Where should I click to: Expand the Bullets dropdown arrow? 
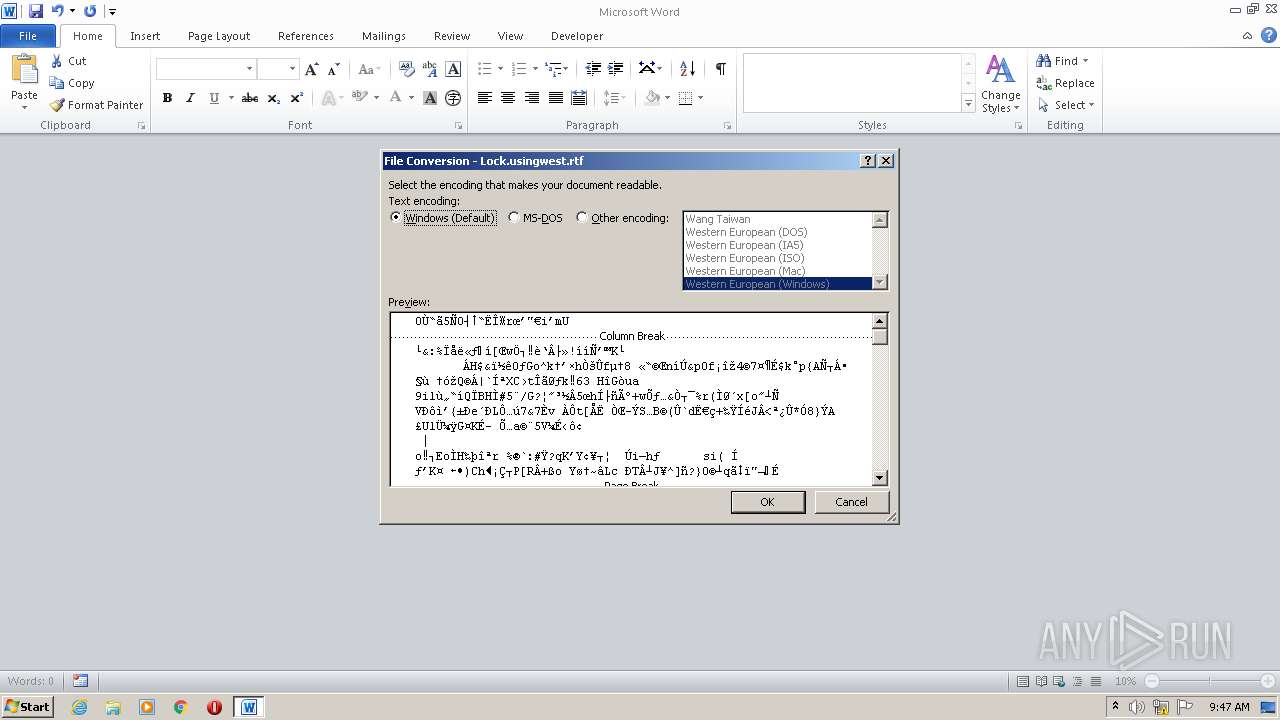[x=502, y=69]
